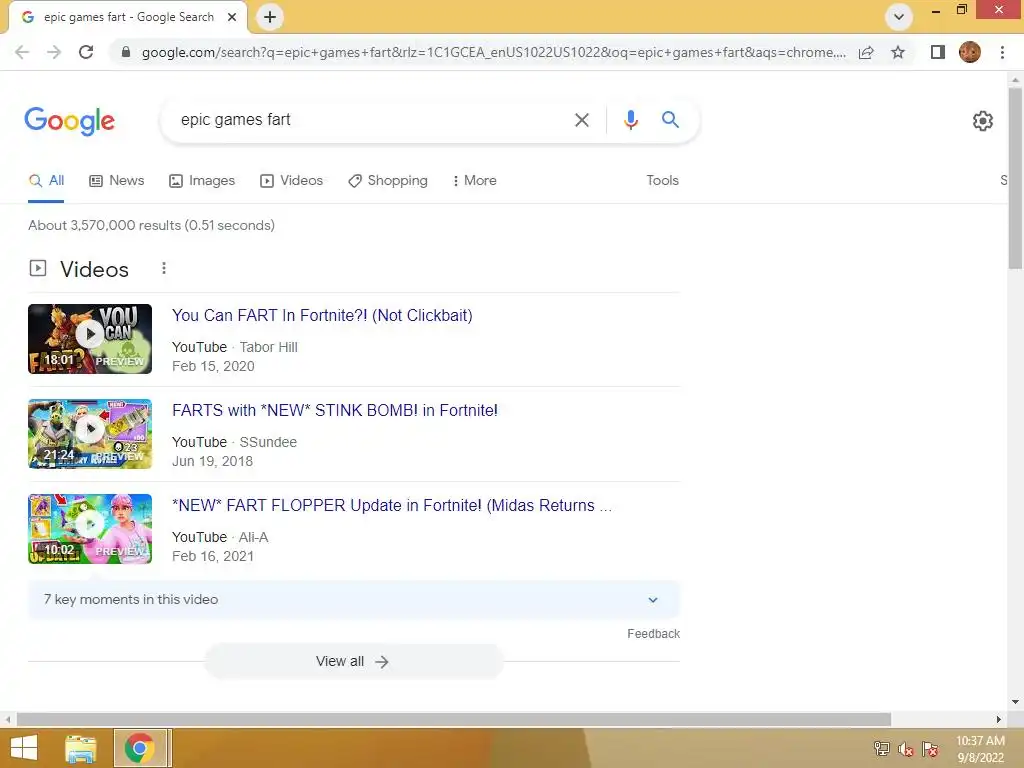Click the padlock site info icon
The height and width of the screenshot is (768, 1024).
[126, 52]
